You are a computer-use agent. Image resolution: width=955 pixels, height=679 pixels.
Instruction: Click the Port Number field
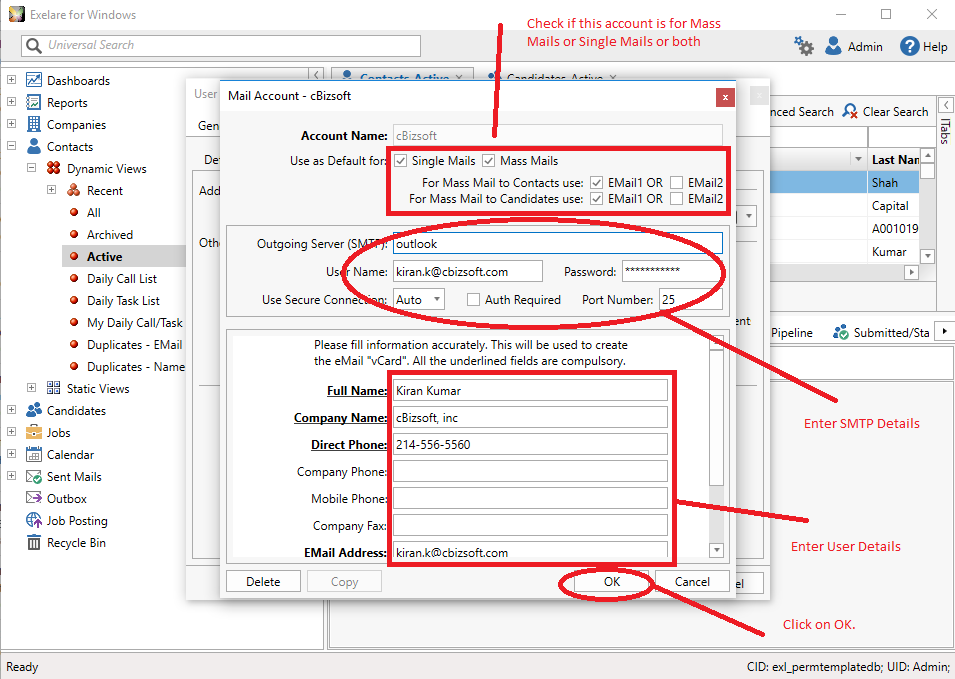[x=691, y=300]
